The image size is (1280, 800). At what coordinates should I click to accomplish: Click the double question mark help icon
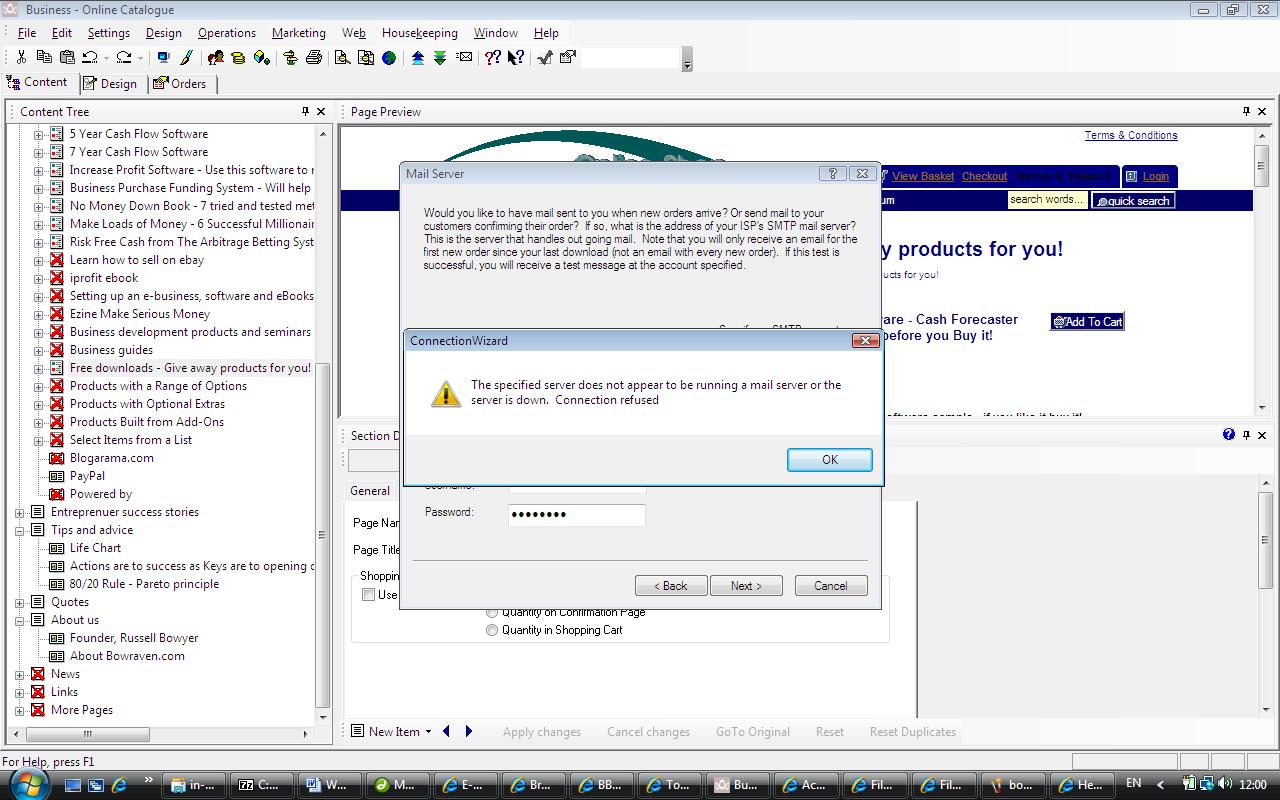492,58
